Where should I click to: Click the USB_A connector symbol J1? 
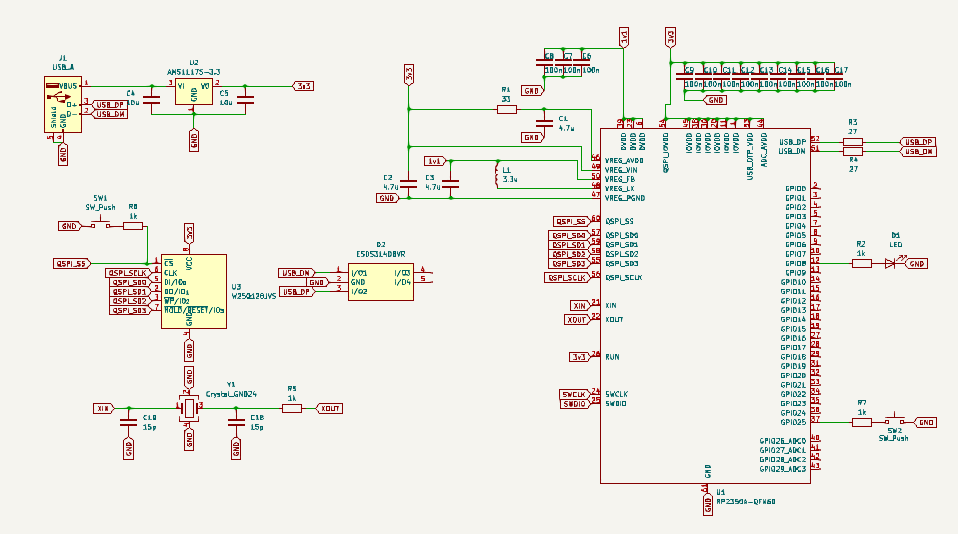(x=61, y=106)
